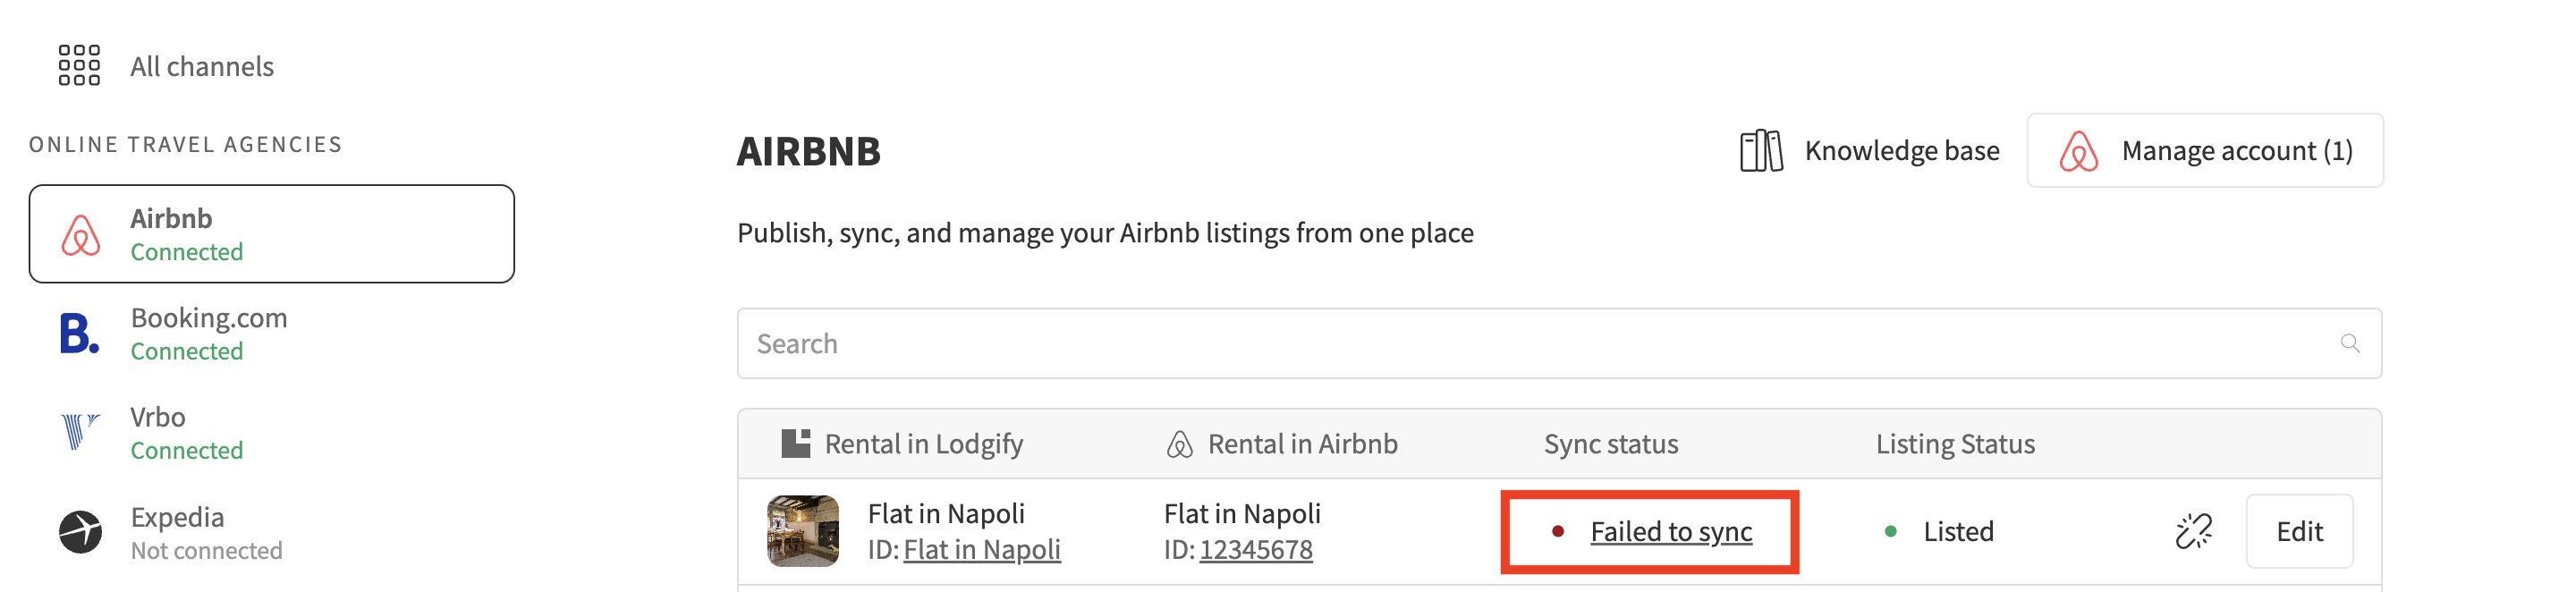Open the Failed to sync link
2576x592 pixels.
(1671, 532)
